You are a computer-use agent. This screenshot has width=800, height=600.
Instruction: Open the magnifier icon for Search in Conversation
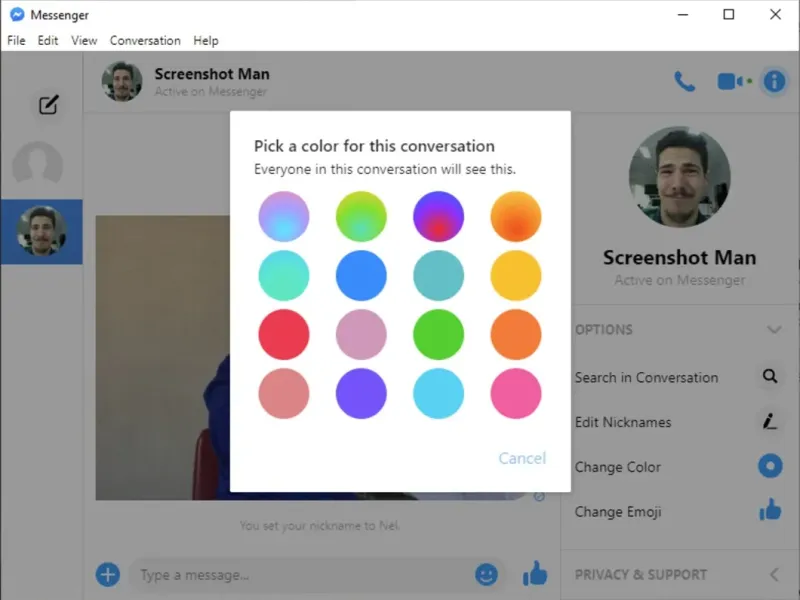click(770, 377)
